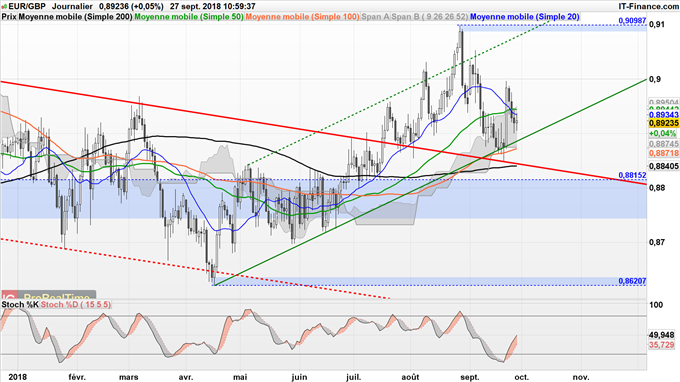Click the 'juin' time axis label
This screenshot has width=680, height=382.
(x=299, y=377)
